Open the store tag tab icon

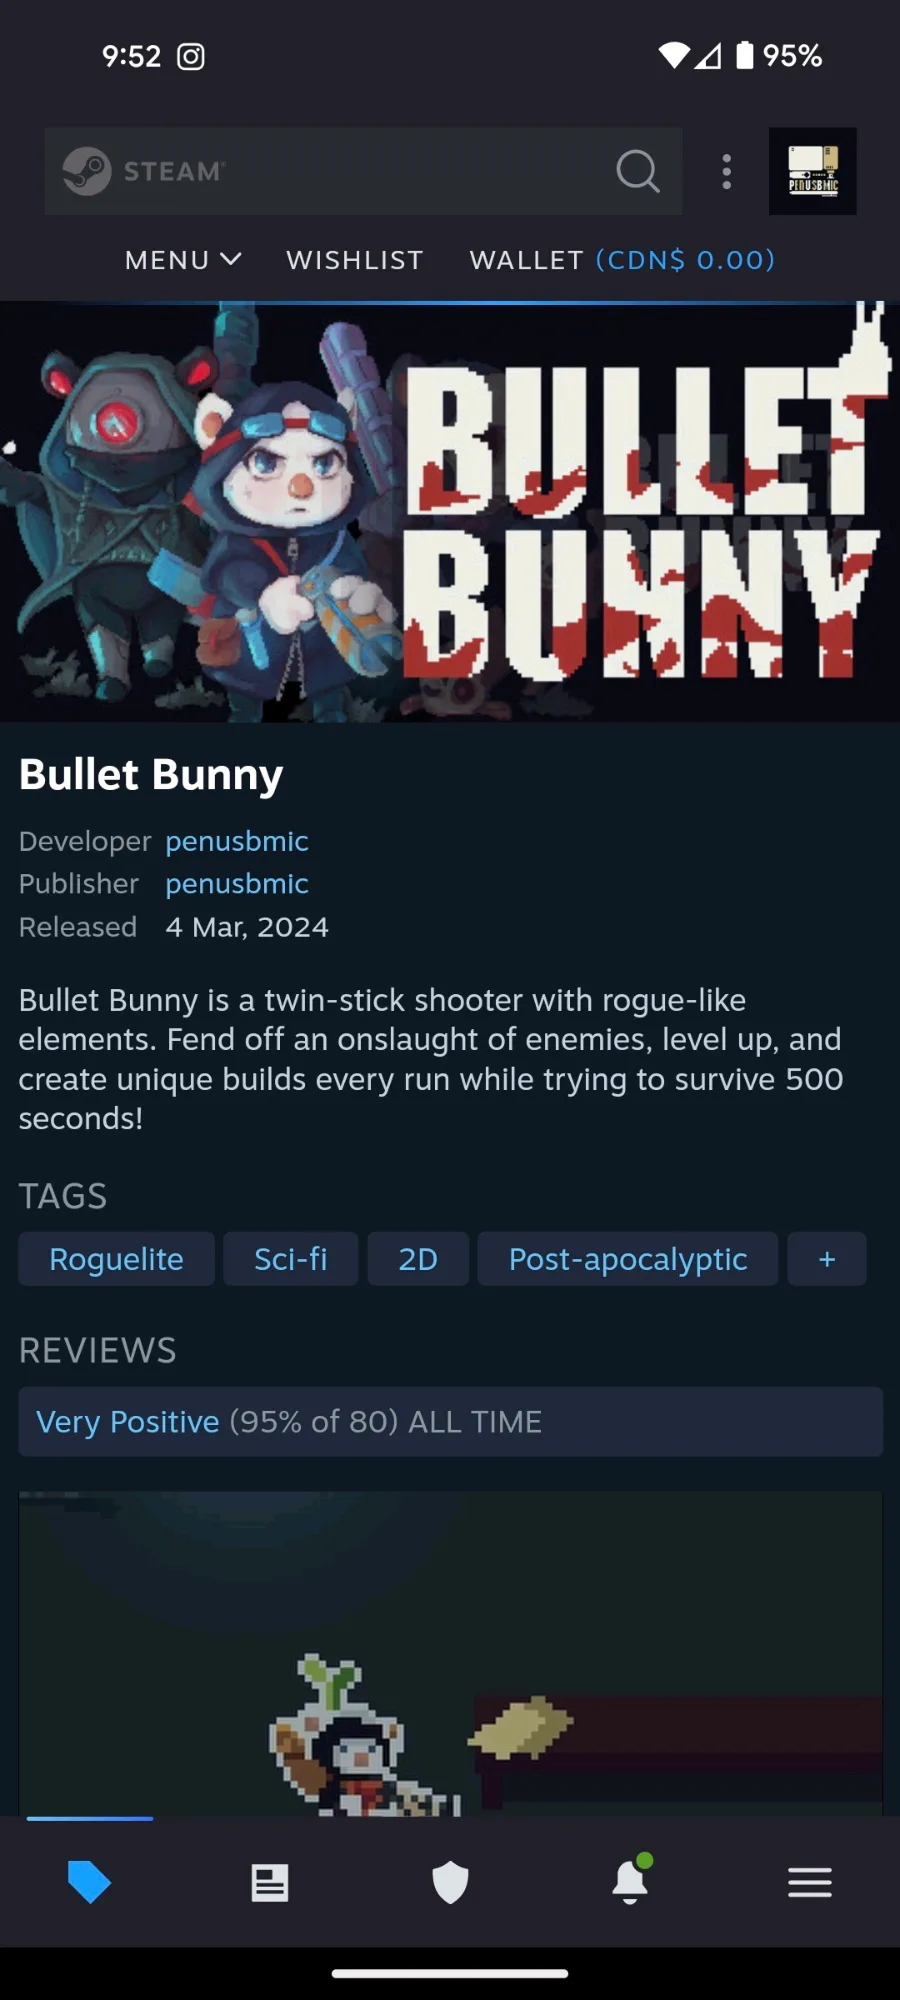[89, 1882]
